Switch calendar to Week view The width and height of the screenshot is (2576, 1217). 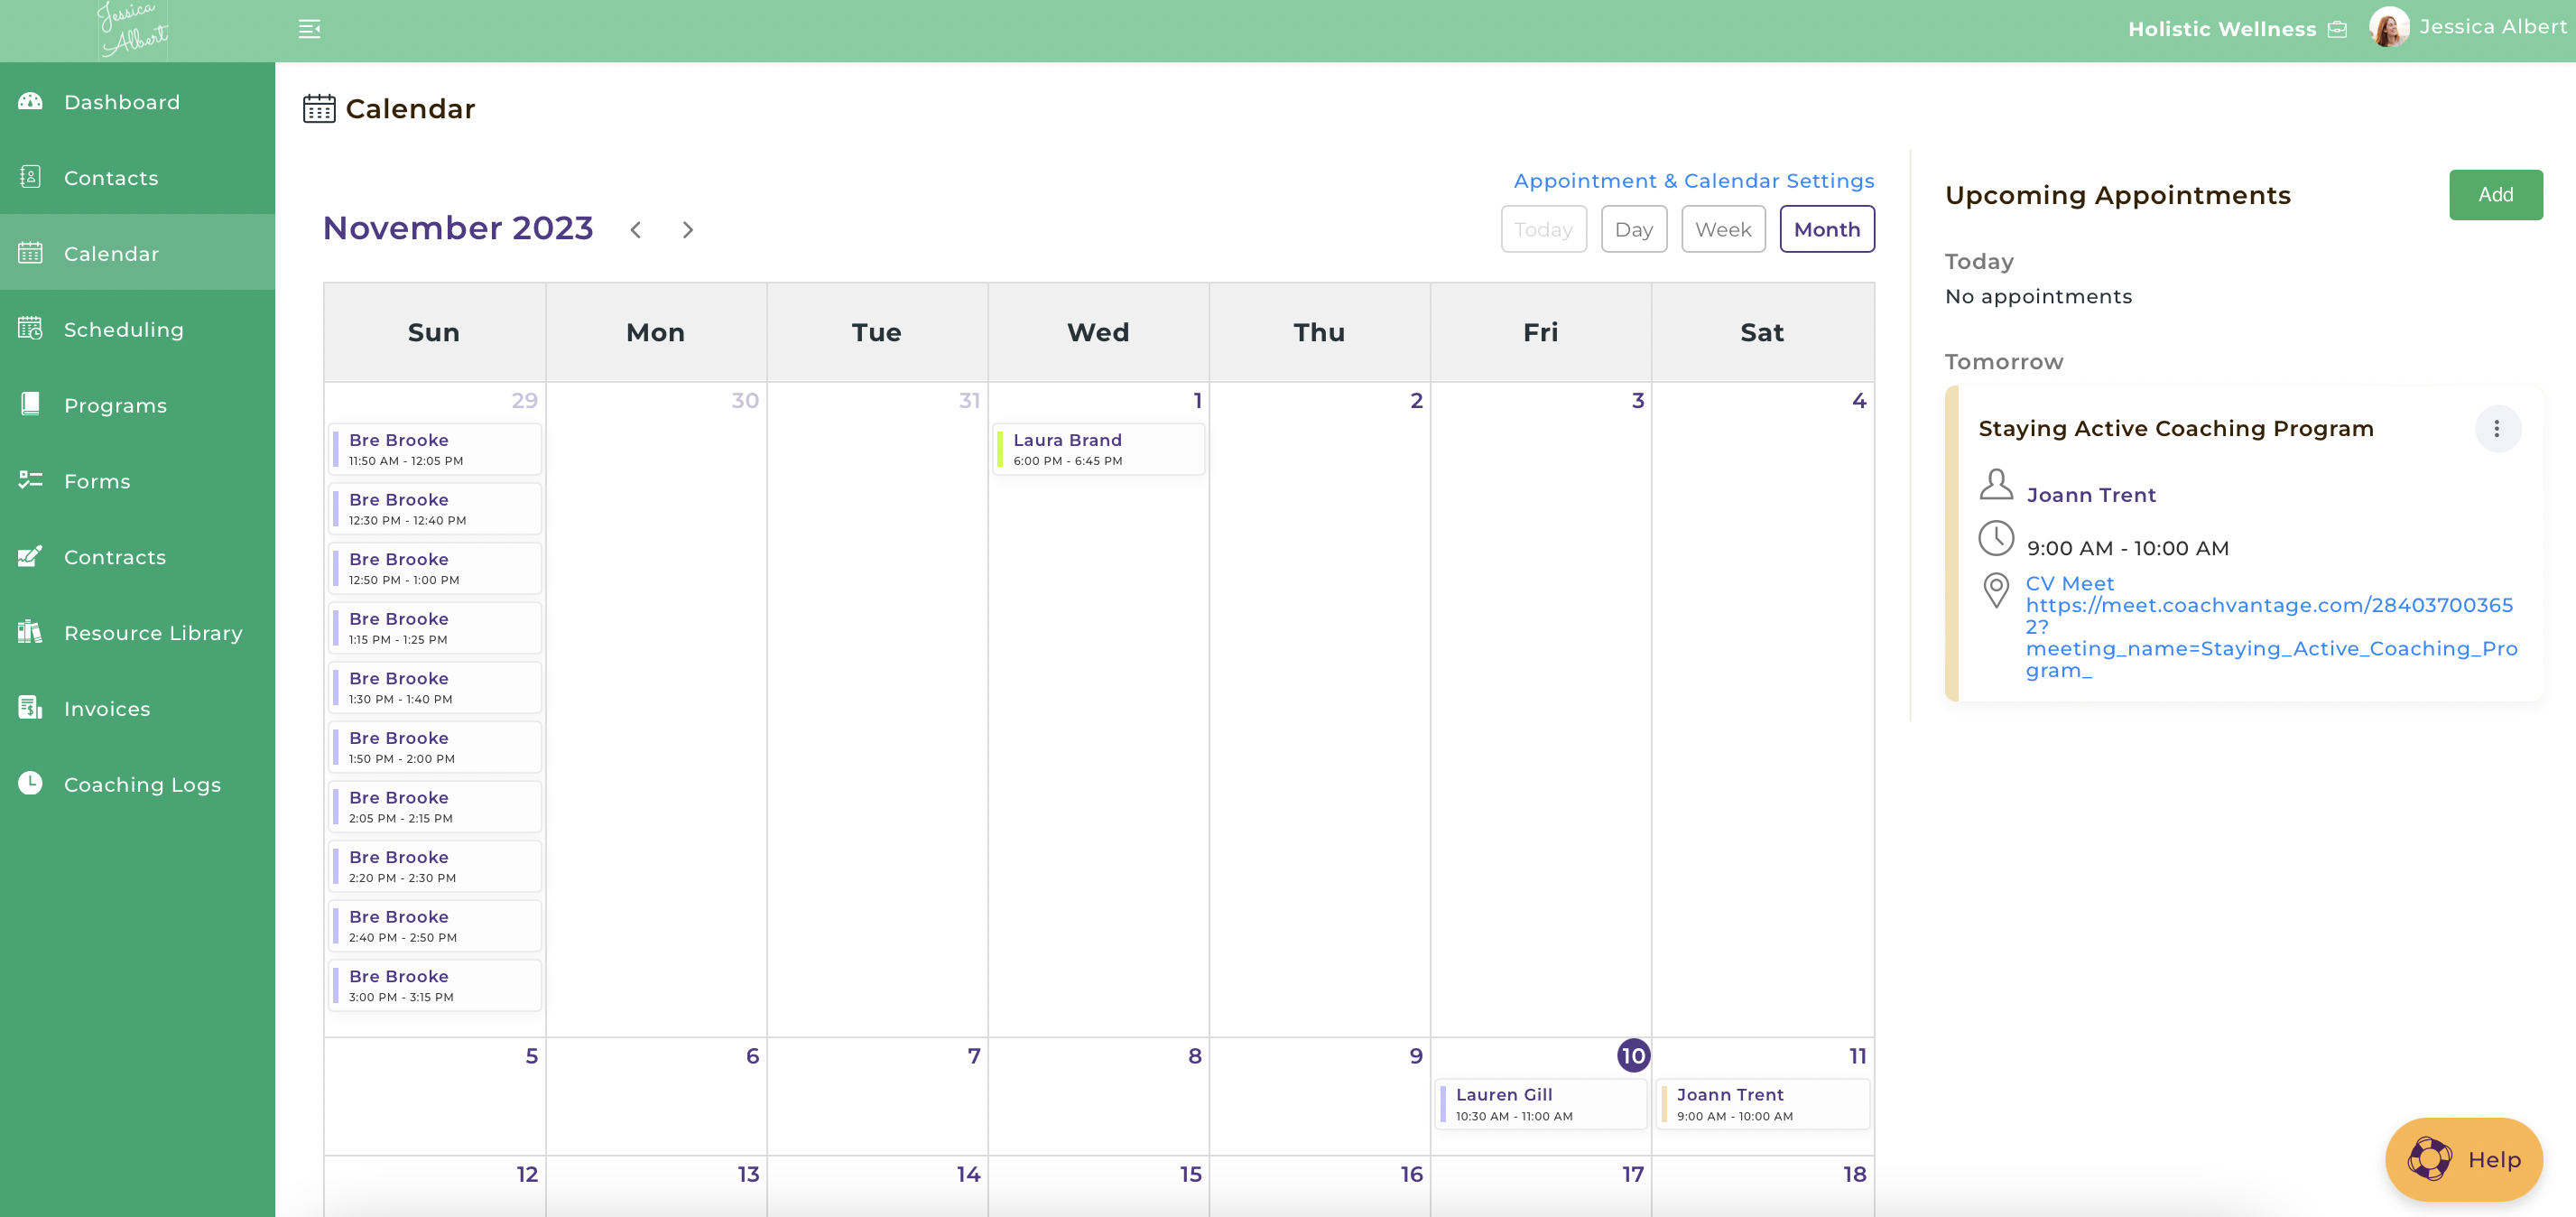pyautogui.click(x=1723, y=229)
